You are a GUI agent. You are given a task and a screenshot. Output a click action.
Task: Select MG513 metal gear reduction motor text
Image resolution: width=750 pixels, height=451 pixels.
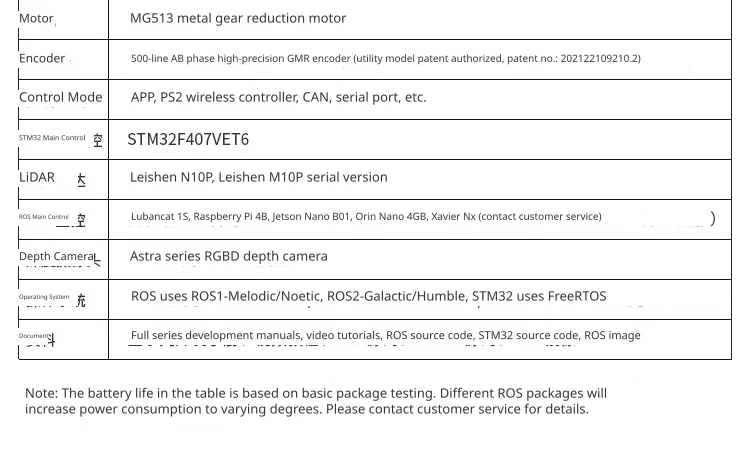click(238, 19)
